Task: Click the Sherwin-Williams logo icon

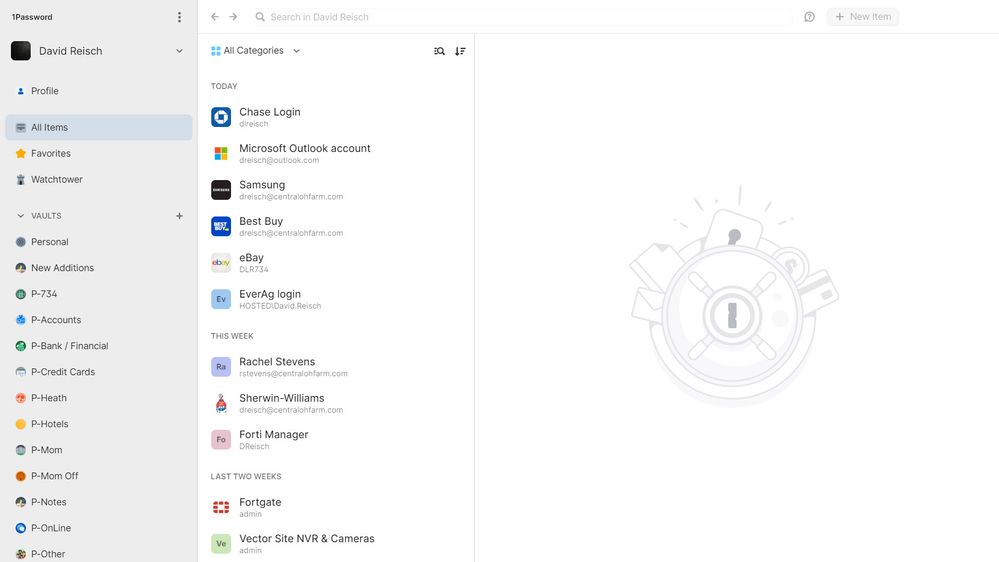Action: [x=221, y=403]
